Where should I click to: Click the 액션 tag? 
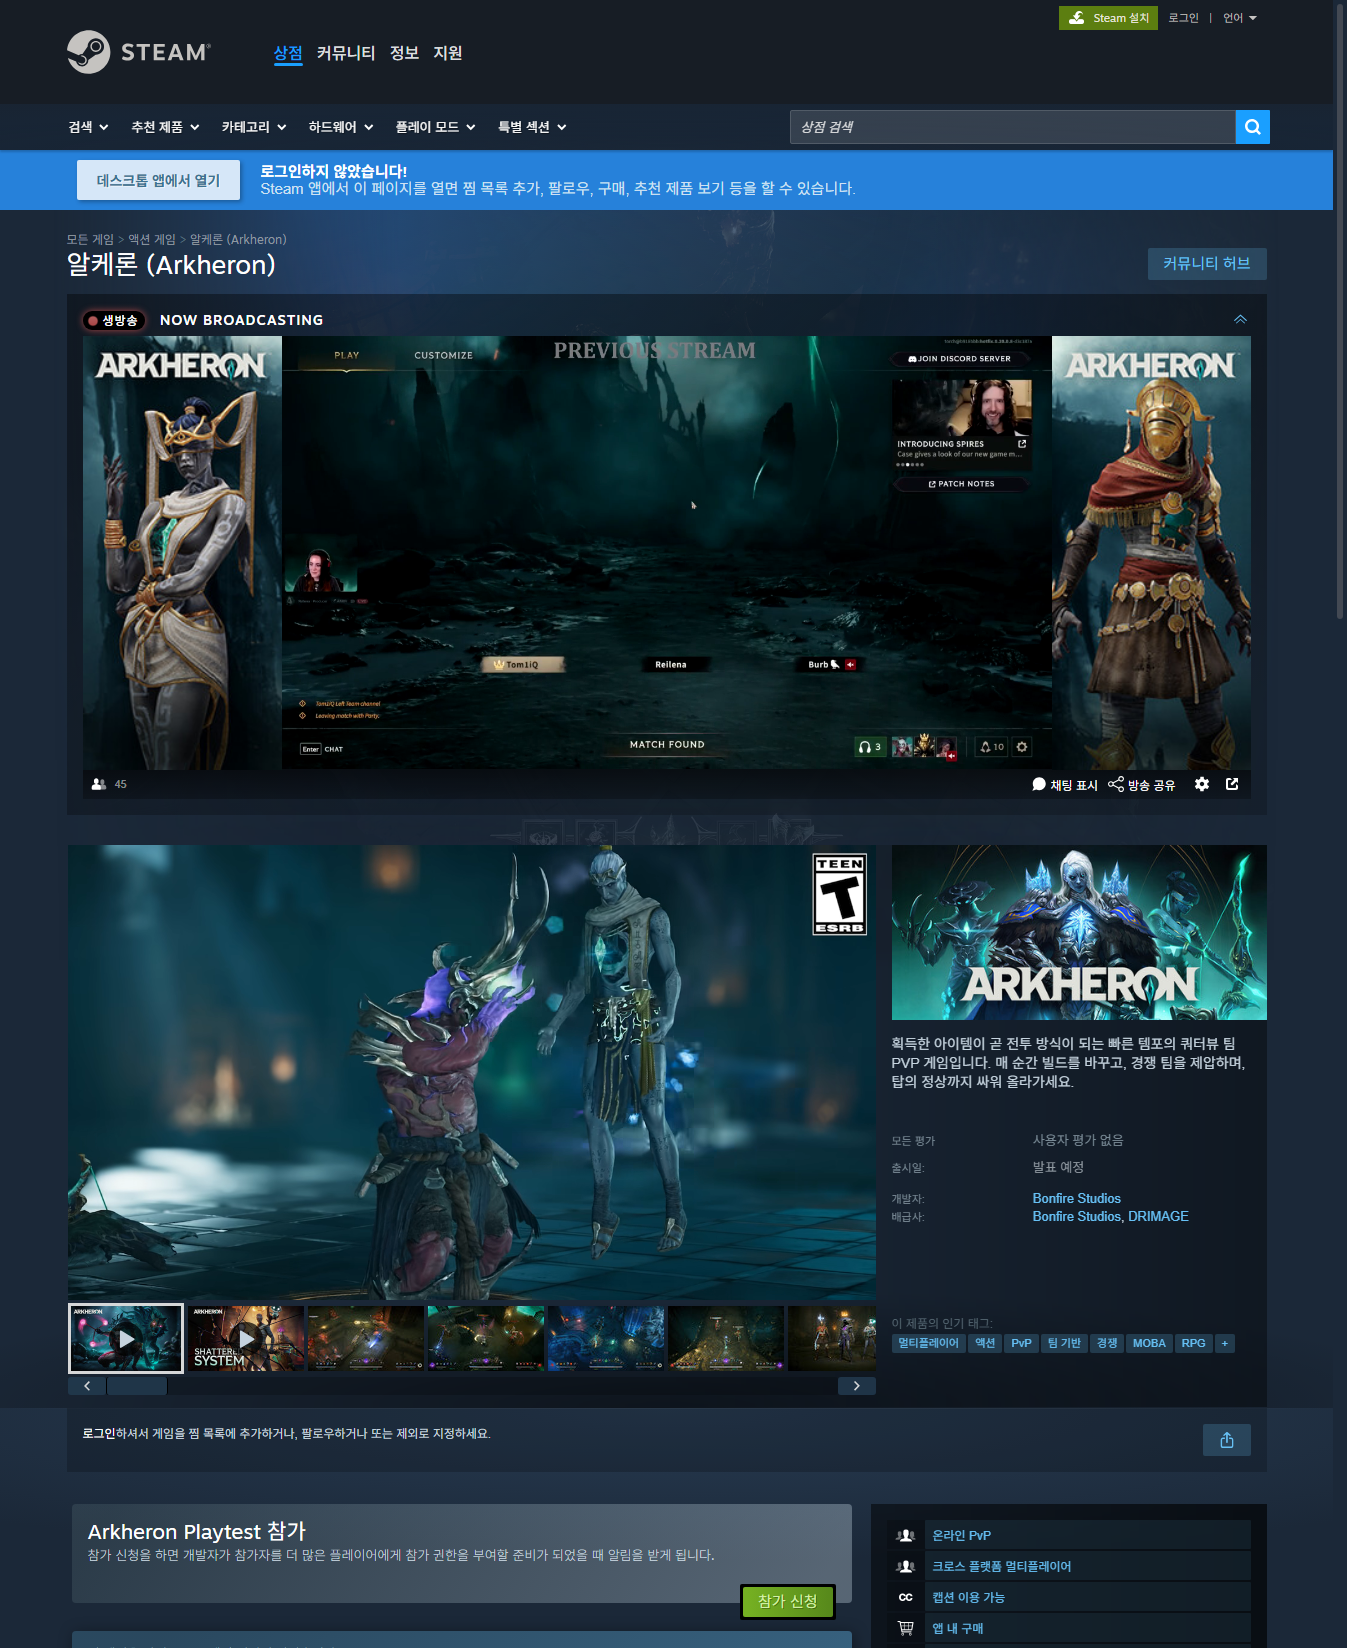coord(985,1343)
